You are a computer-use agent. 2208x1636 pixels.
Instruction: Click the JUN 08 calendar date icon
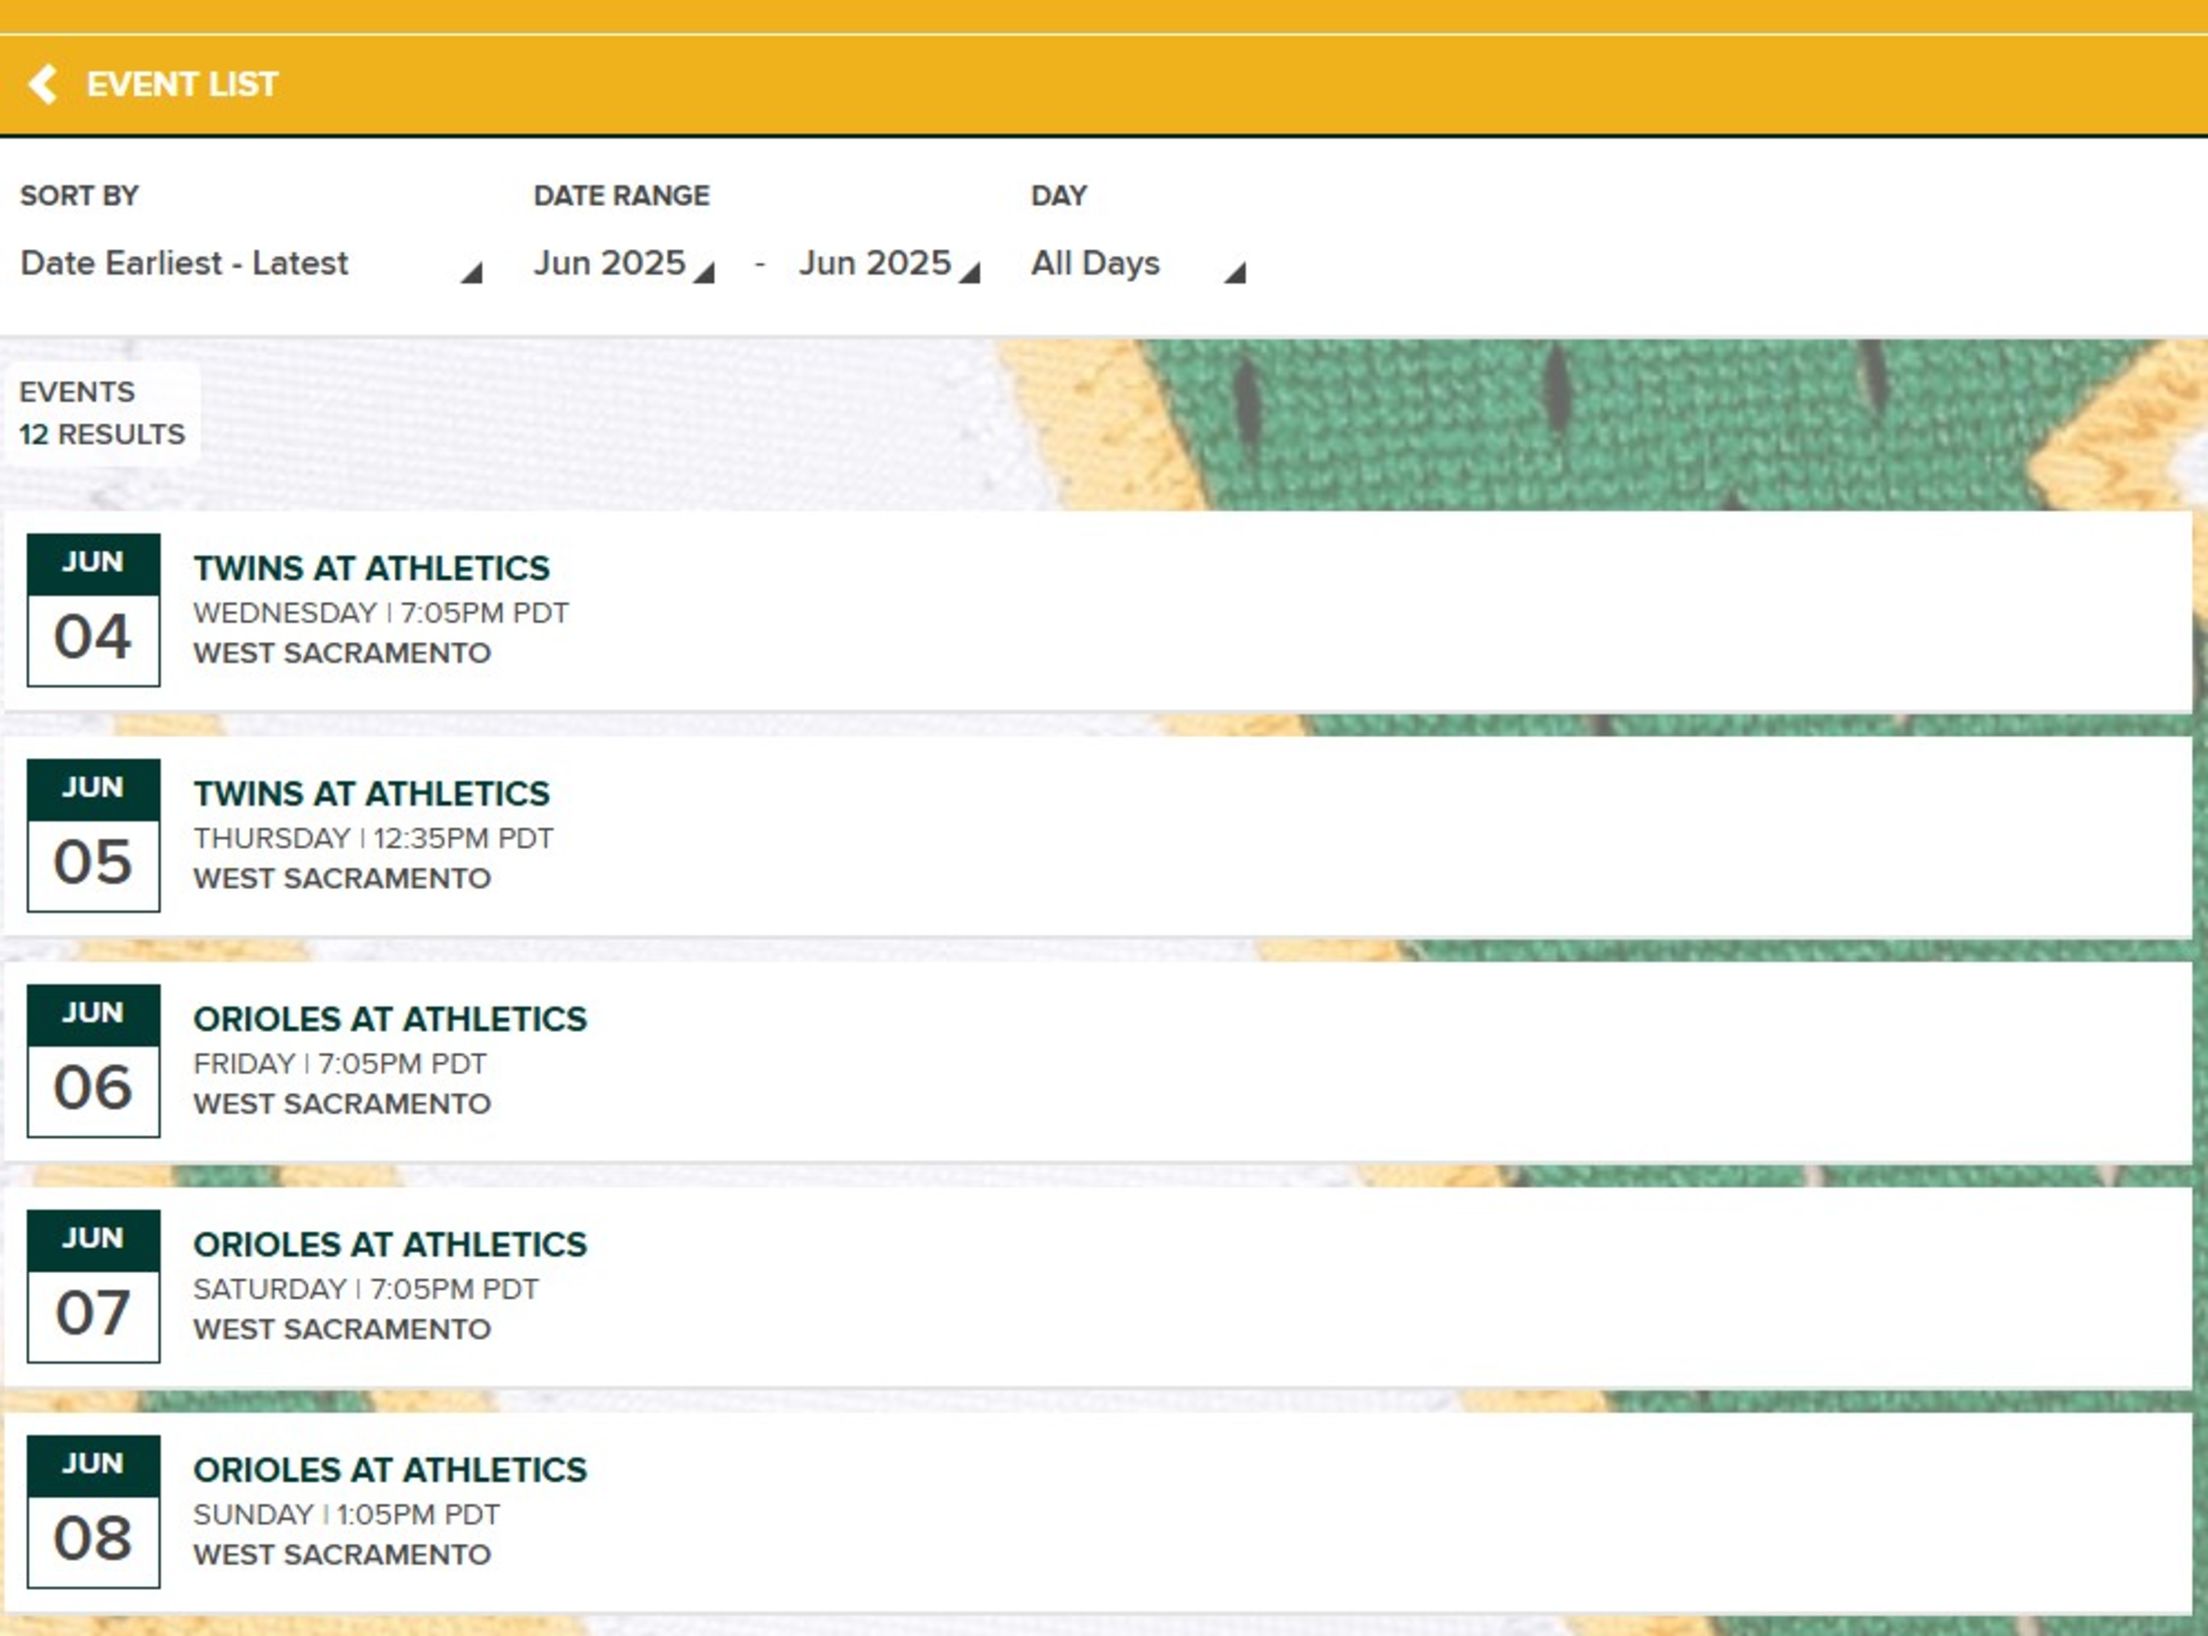pyautogui.click(x=93, y=1512)
